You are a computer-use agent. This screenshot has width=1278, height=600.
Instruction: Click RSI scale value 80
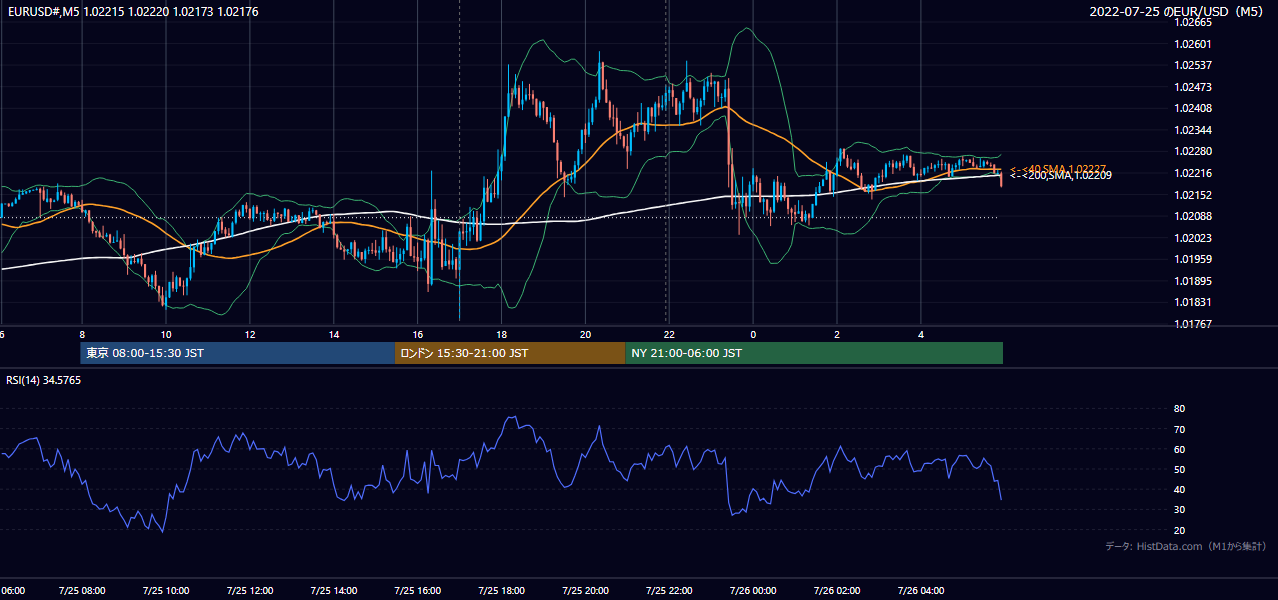1179,409
